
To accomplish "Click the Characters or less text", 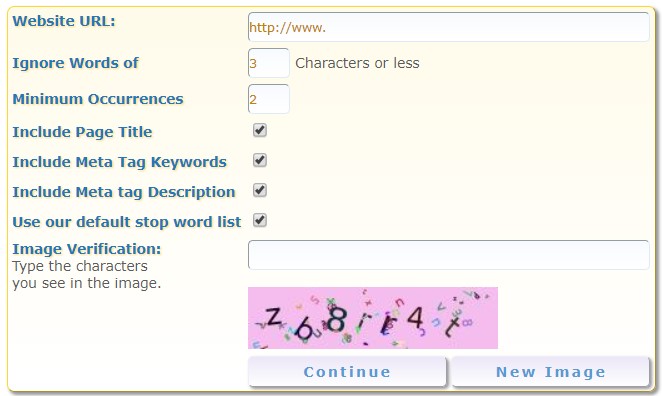I will click(x=357, y=63).
